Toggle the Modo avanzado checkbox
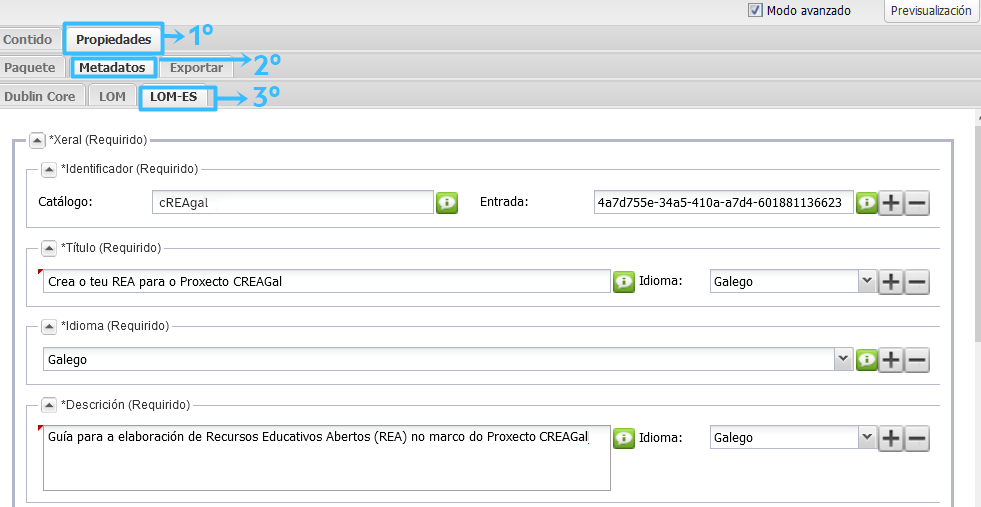 [756, 10]
